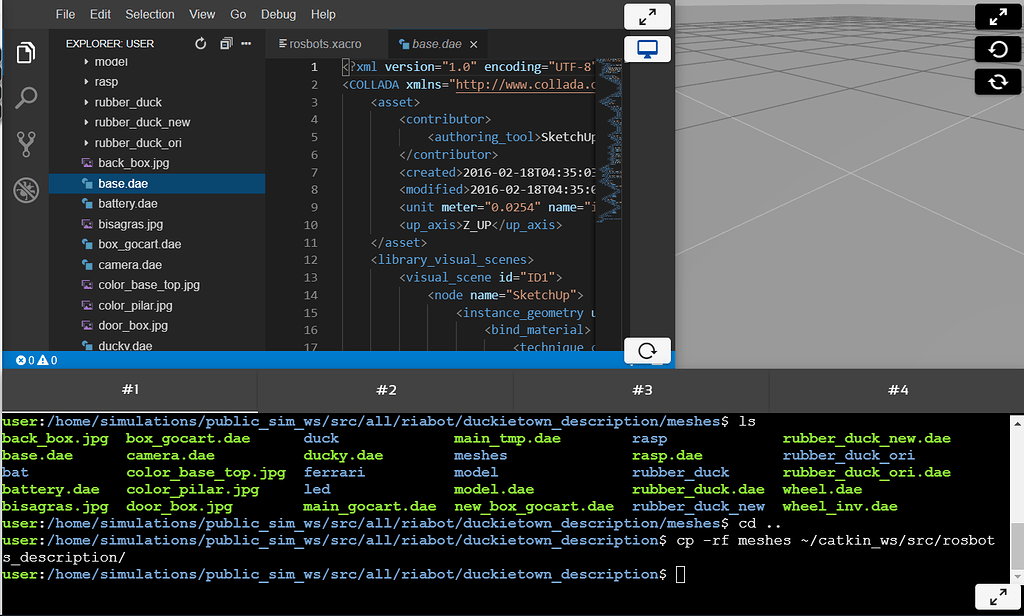Expand the rasp folder in Explorer
This screenshot has width=1024, height=616.
[x=106, y=82]
